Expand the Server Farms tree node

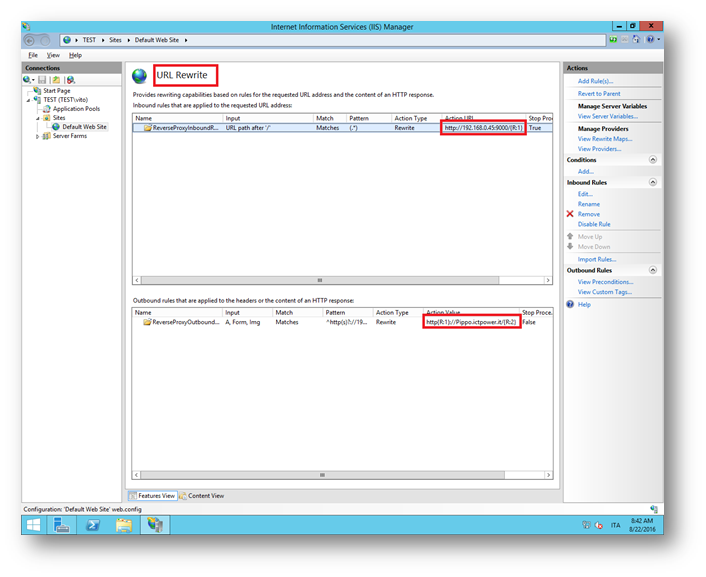click(x=38, y=136)
